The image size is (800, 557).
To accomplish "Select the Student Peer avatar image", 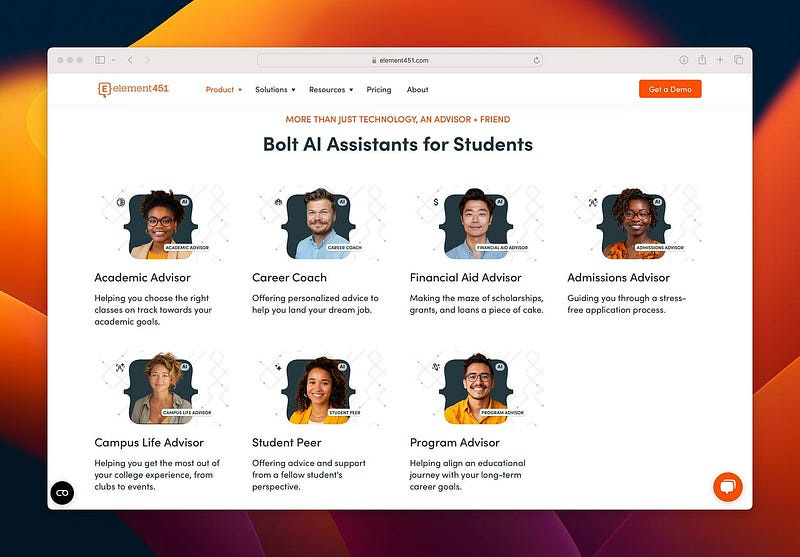I will click(x=318, y=390).
